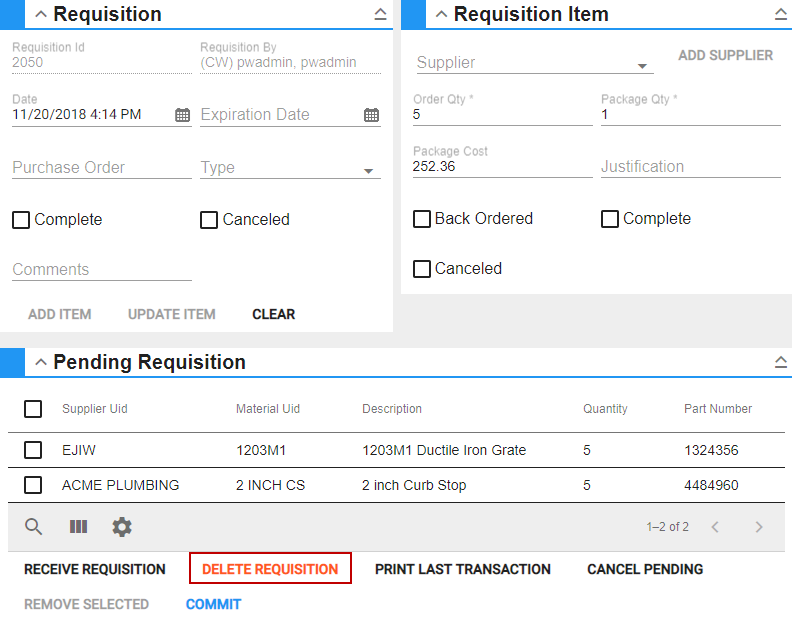
Task: Open grid settings gear icon
Action: click(x=122, y=527)
